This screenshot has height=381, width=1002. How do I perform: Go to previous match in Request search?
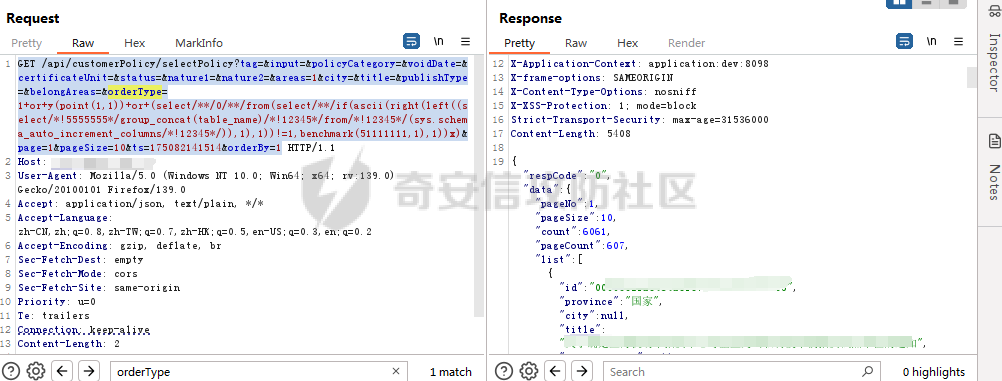coord(61,371)
